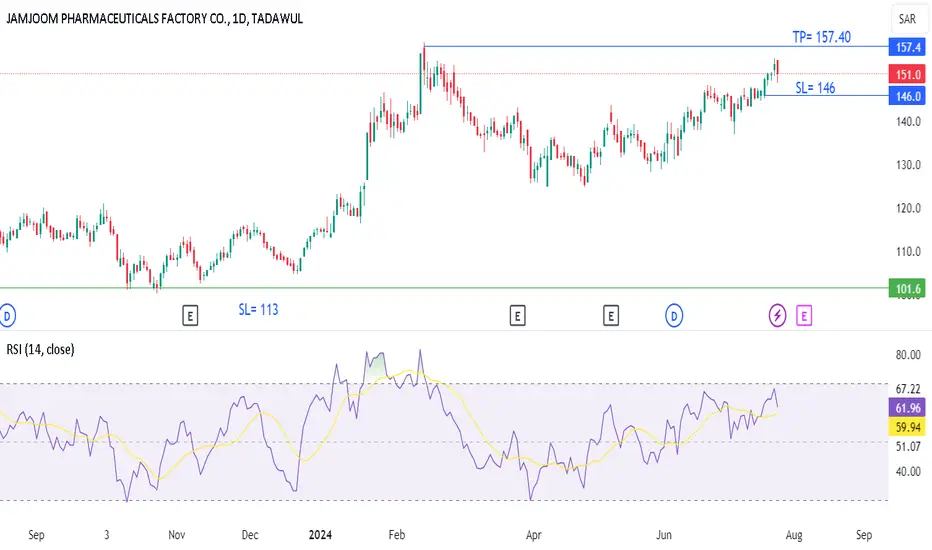
Task: Click the Sep label at time axis start
Action: click(36, 535)
